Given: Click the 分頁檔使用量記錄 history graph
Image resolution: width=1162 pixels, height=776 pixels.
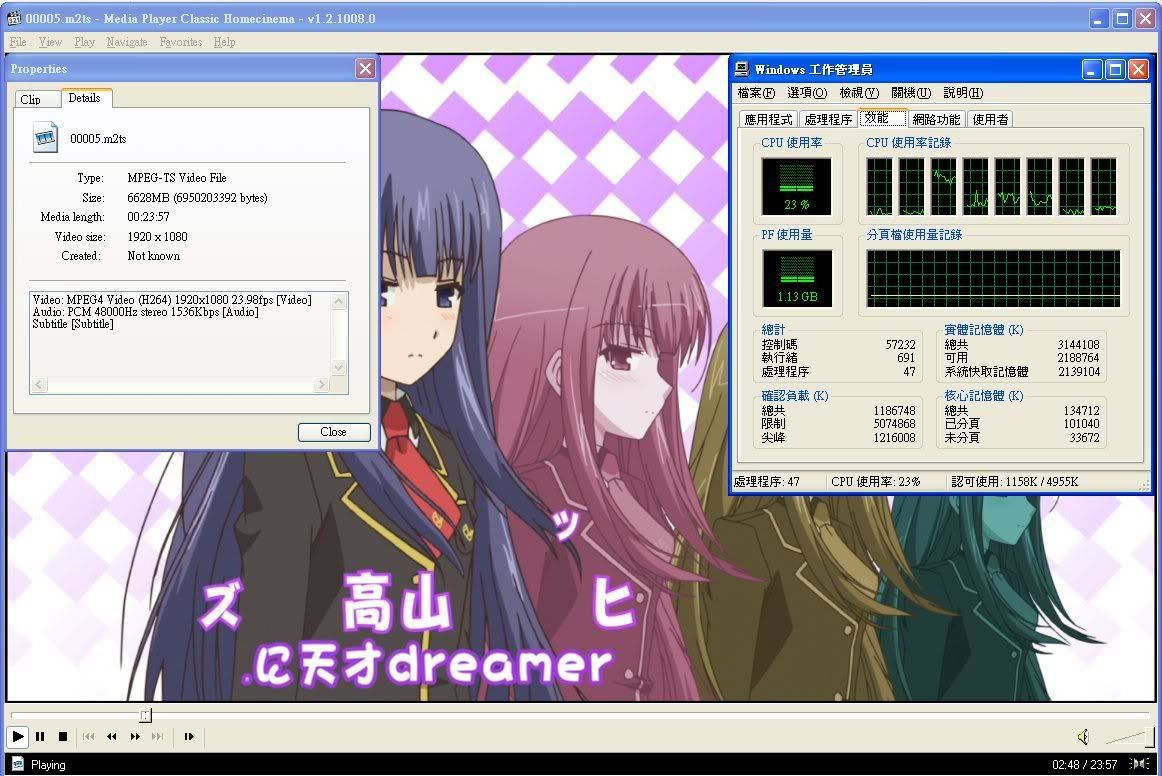Looking at the screenshot, I should [x=994, y=279].
